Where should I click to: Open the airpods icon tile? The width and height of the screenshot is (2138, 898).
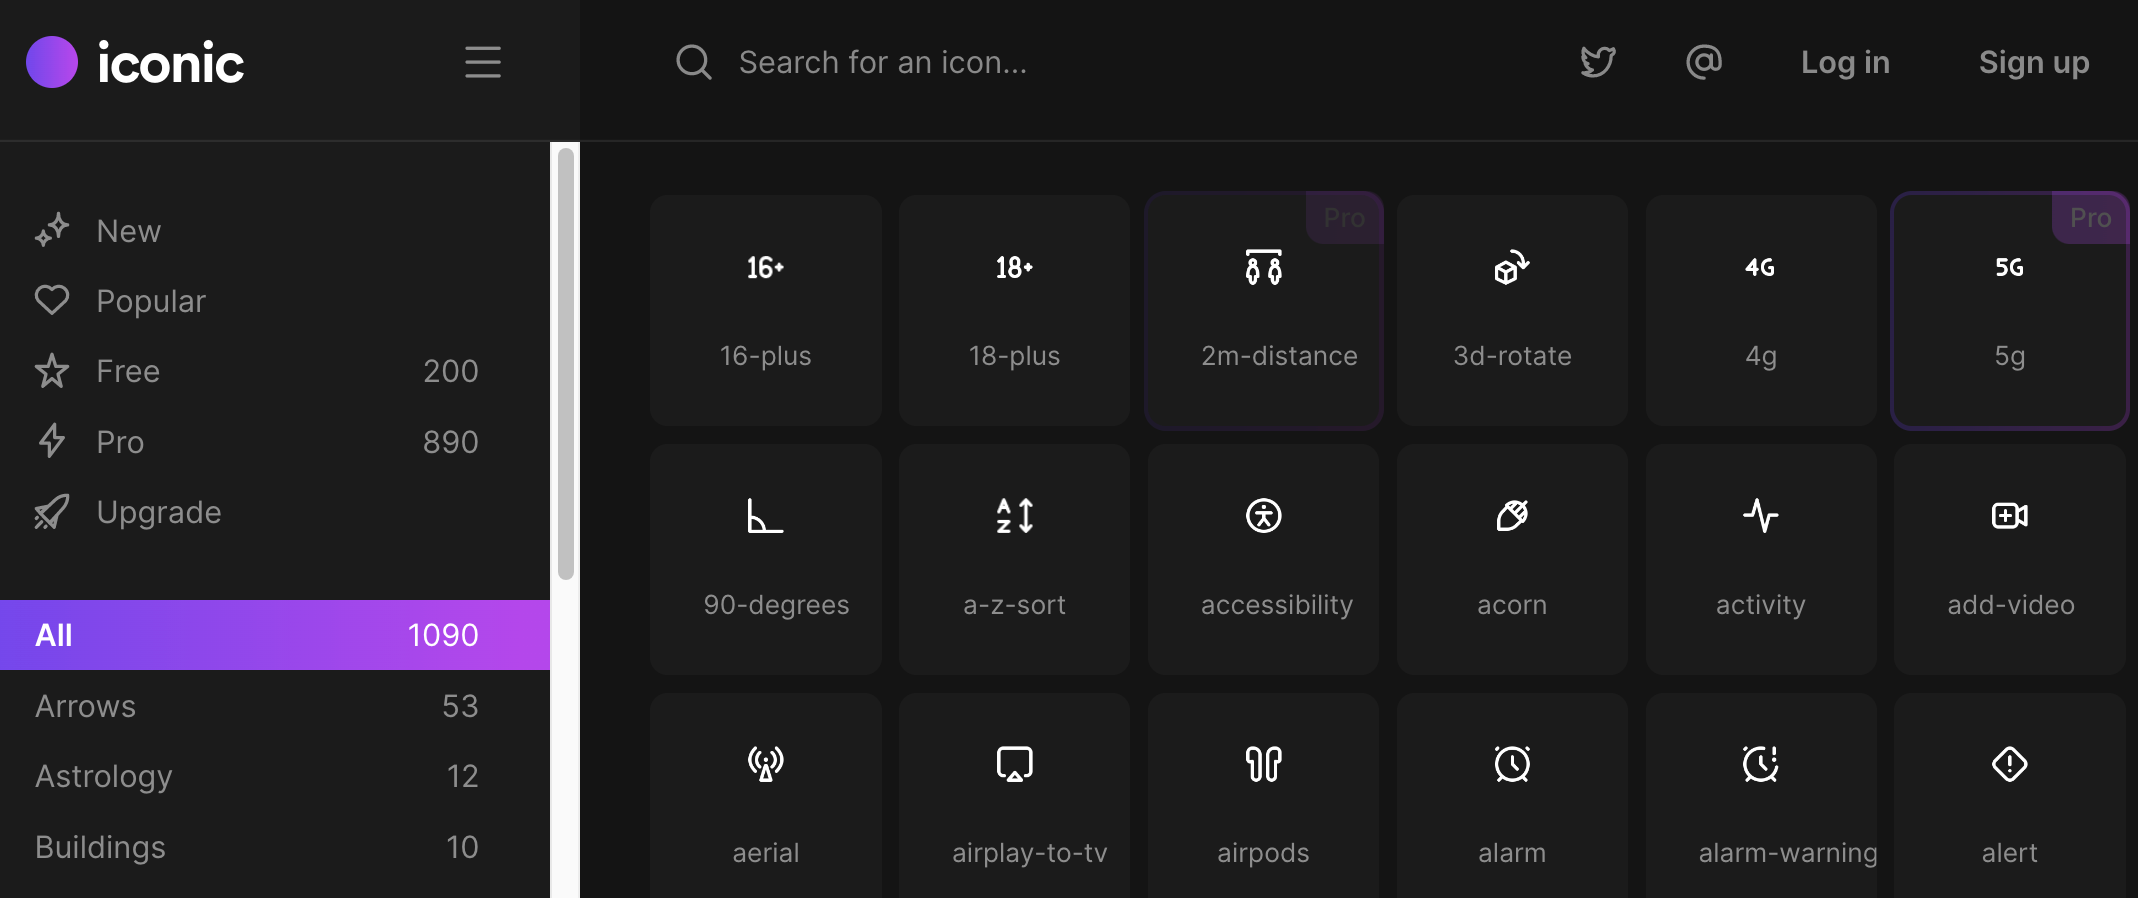(1263, 800)
